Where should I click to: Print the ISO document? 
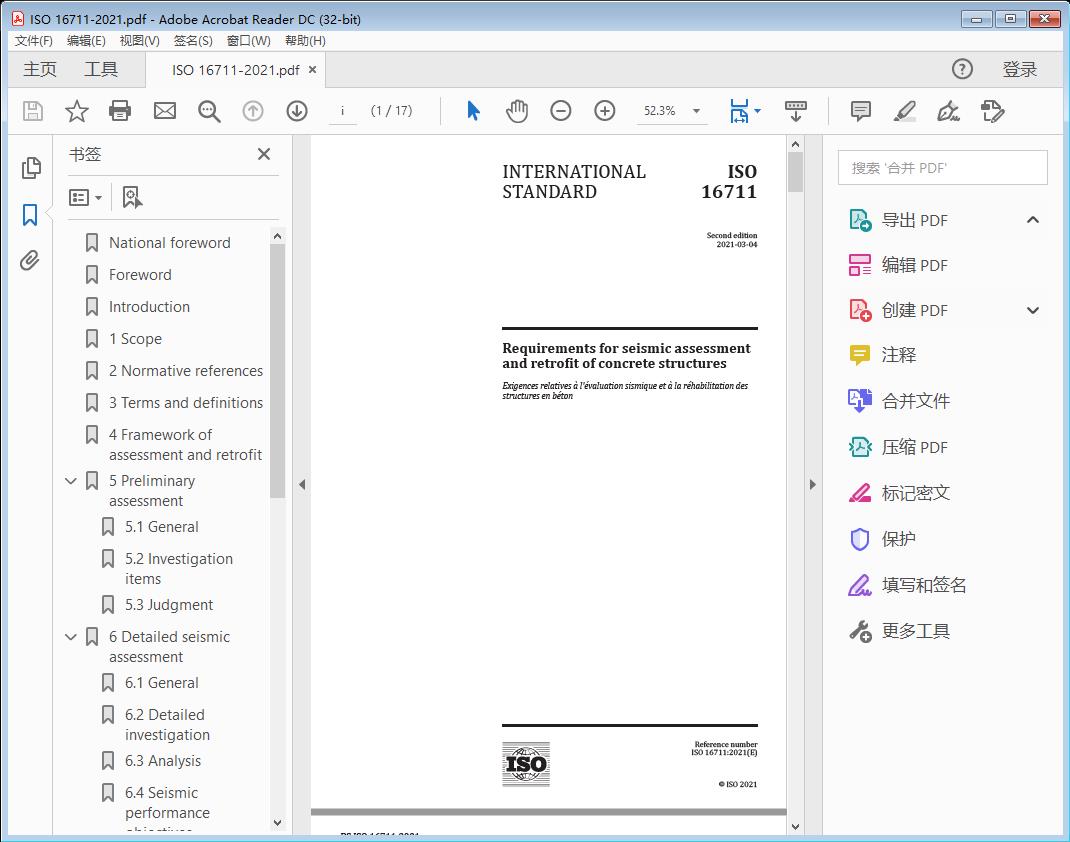point(120,111)
